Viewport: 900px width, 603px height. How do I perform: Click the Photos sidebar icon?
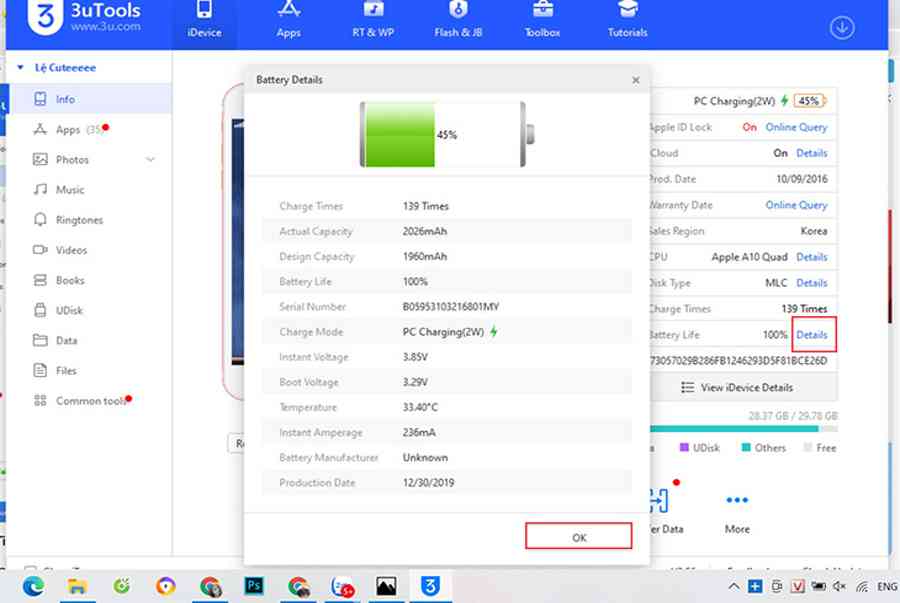coord(40,159)
